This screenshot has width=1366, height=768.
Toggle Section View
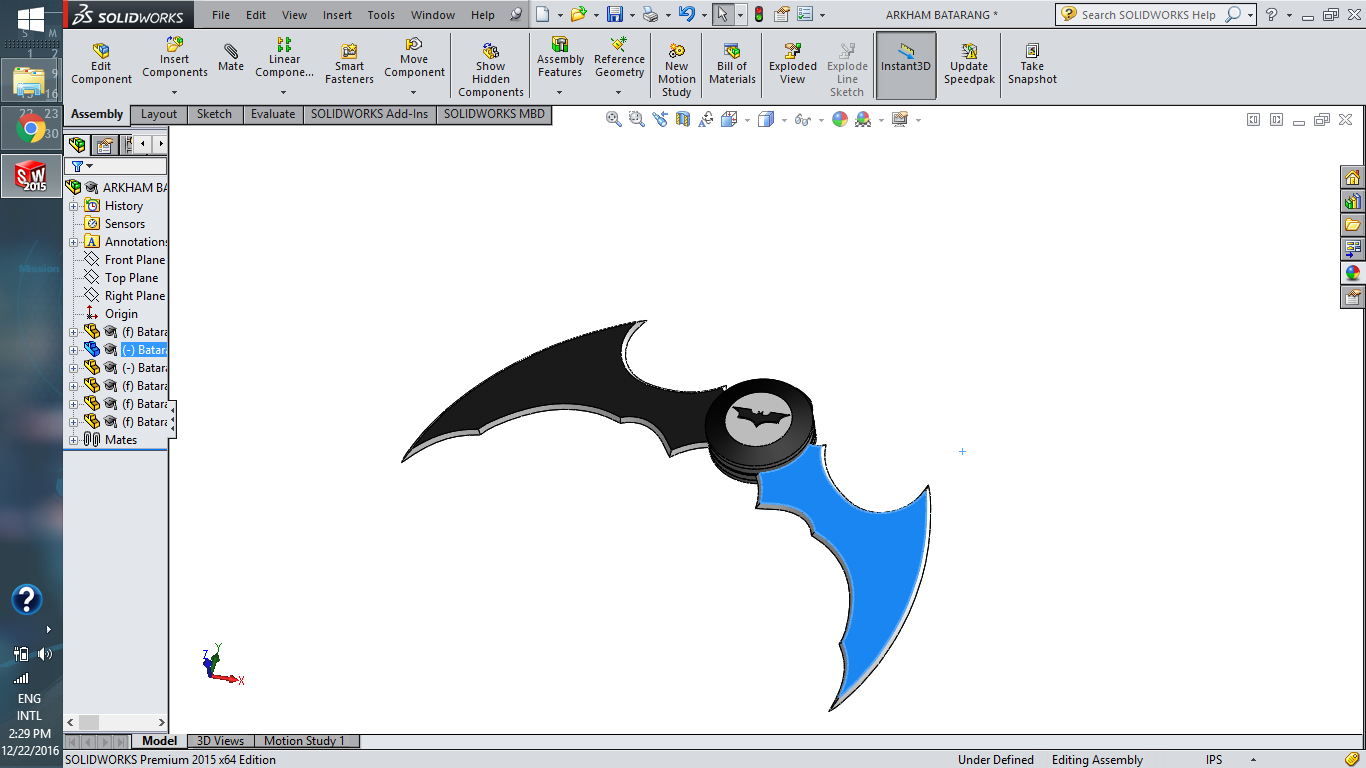point(683,119)
